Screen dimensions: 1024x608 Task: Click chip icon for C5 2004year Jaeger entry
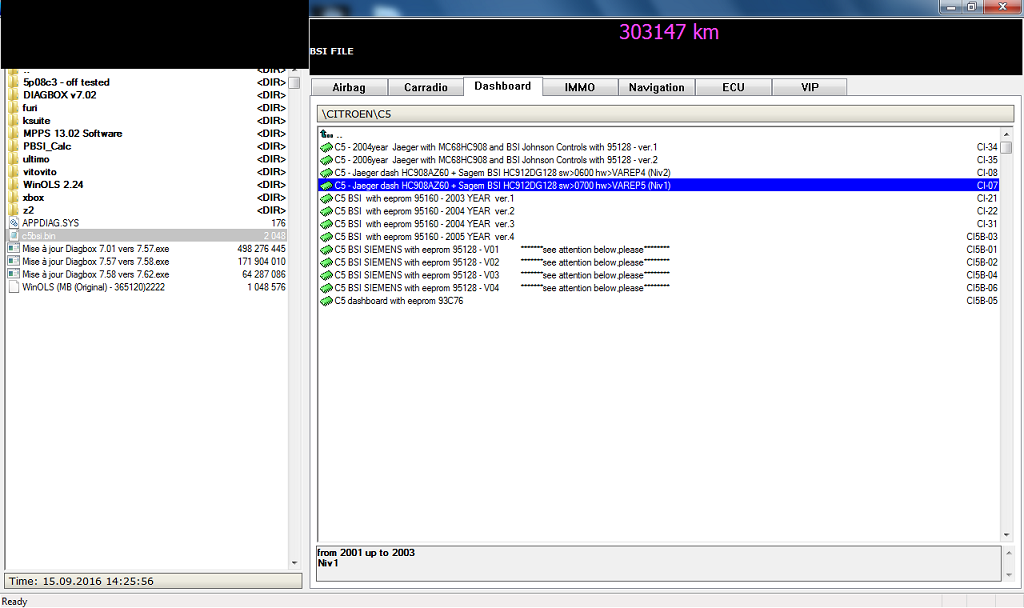pyautogui.click(x=326, y=147)
